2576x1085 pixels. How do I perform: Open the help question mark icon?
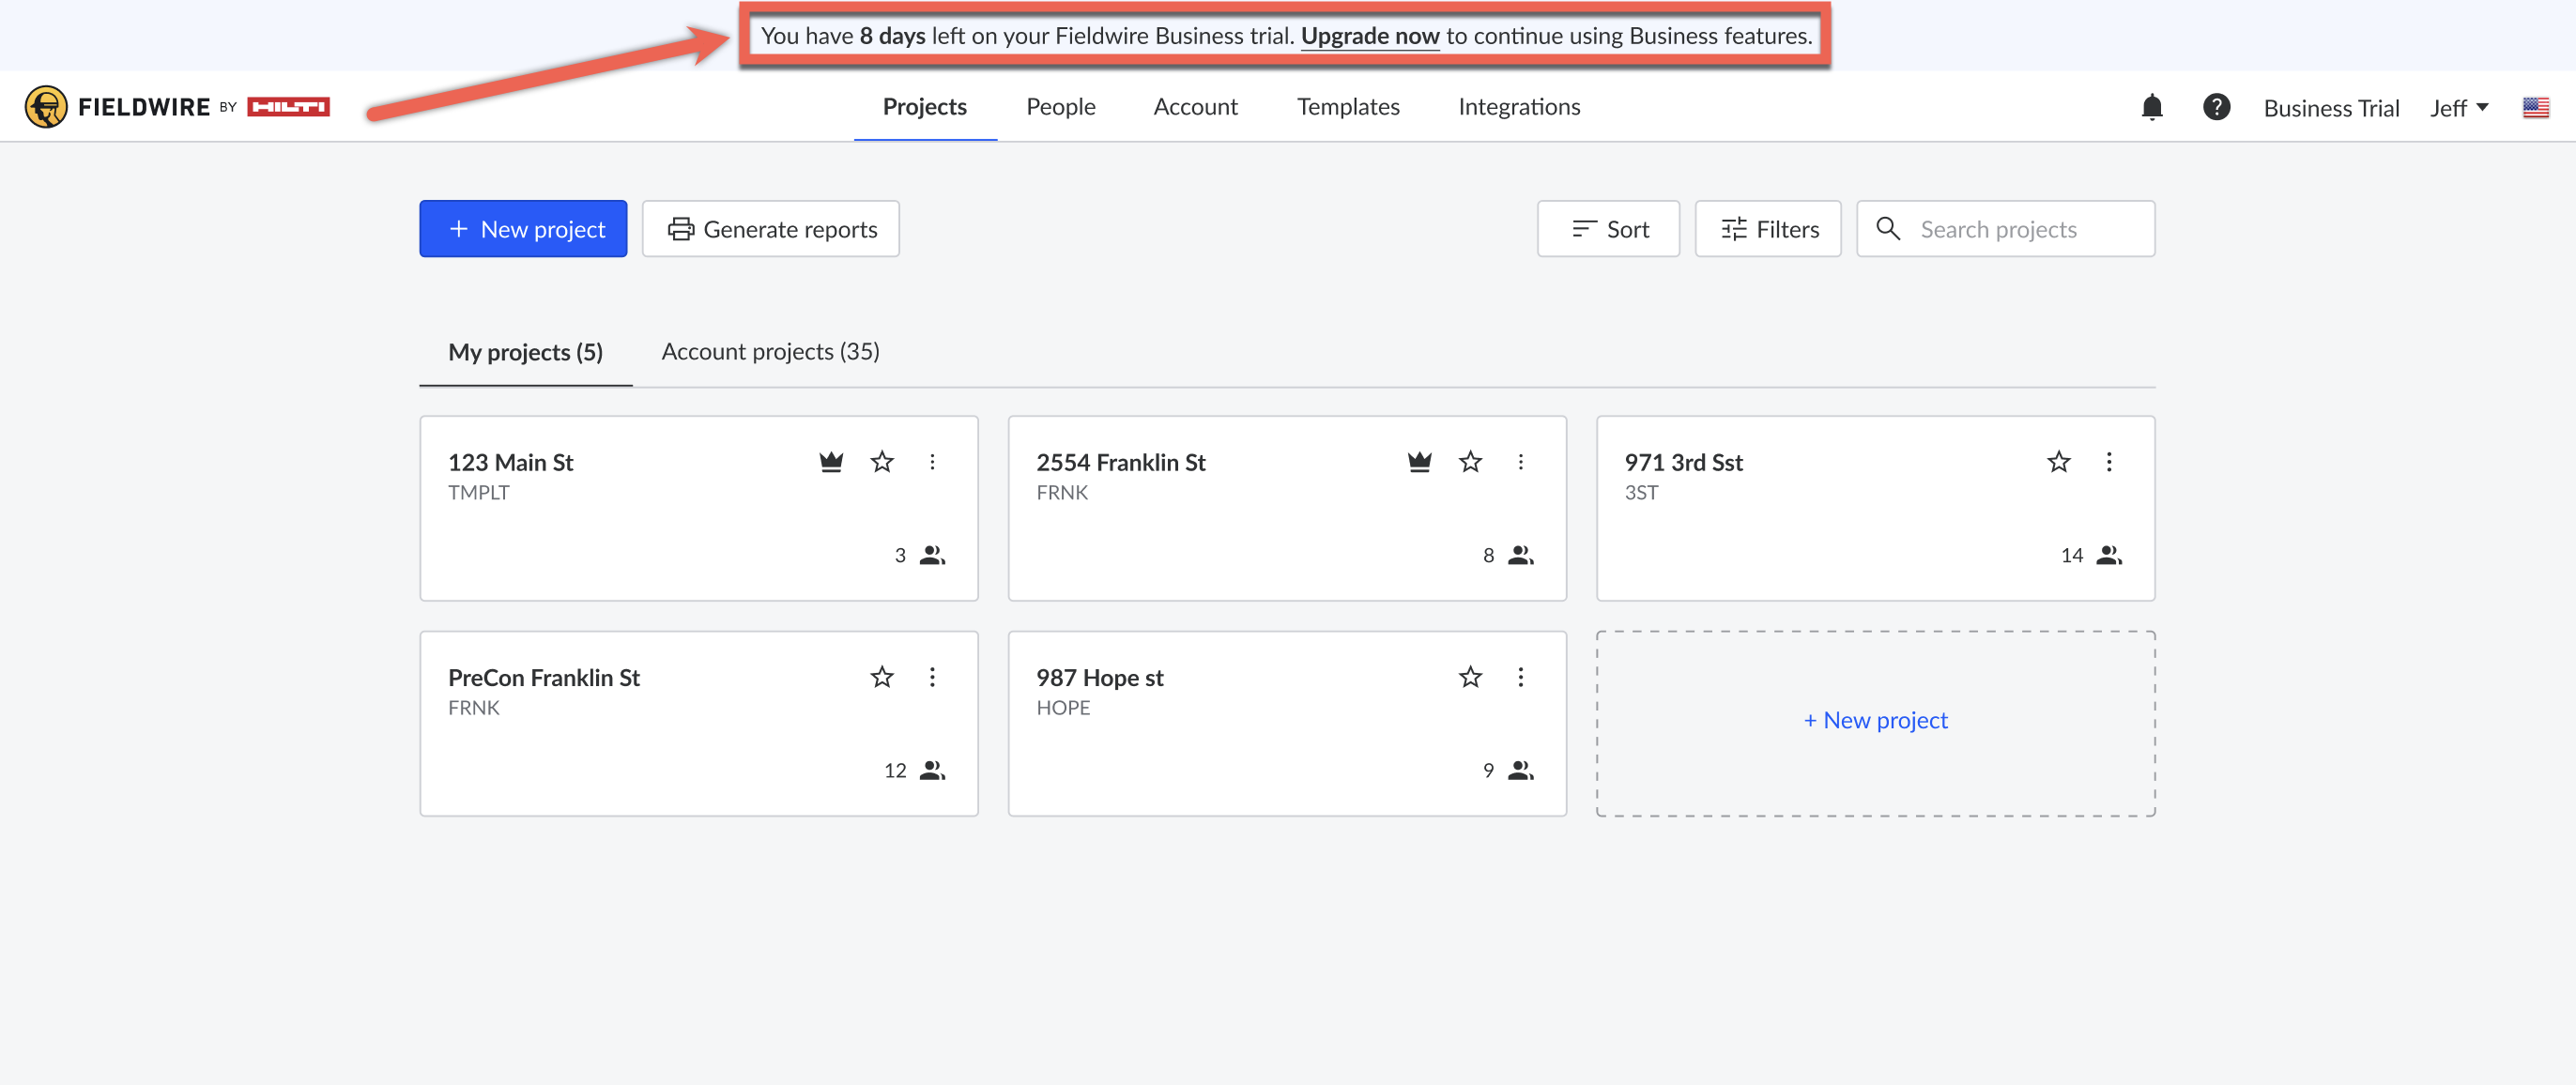2215,107
